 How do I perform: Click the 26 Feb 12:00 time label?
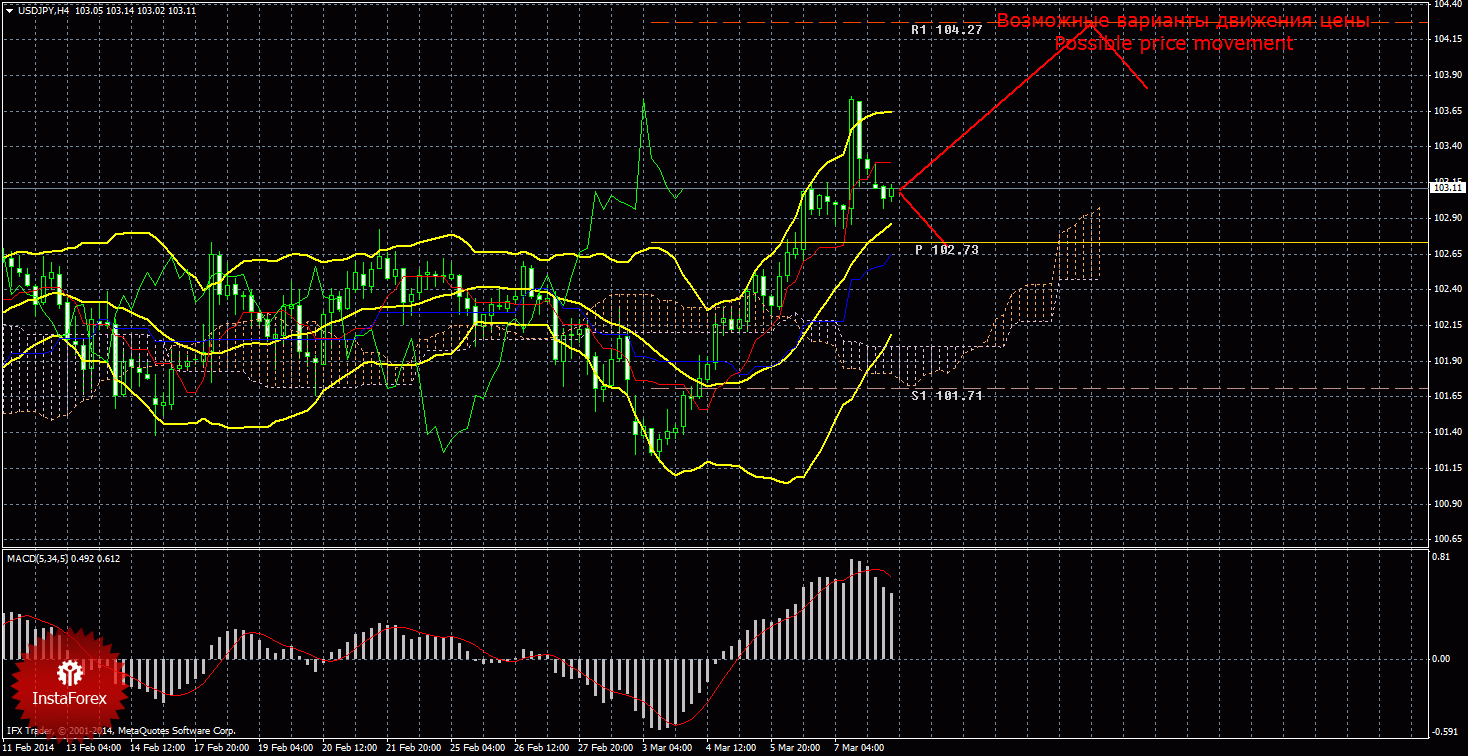point(542,748)
